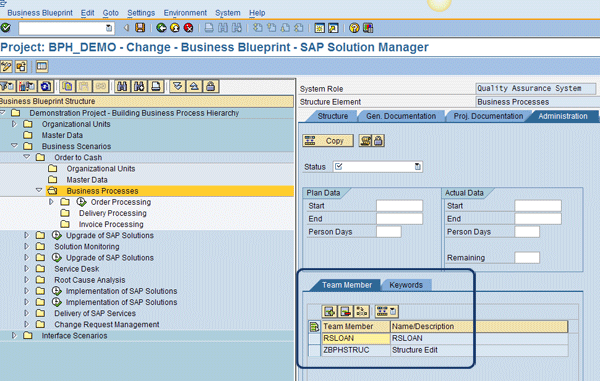This screenshot has height=381, width=600.
Task: Select the RSLOAN row selector box
Action: coord(315,338)
